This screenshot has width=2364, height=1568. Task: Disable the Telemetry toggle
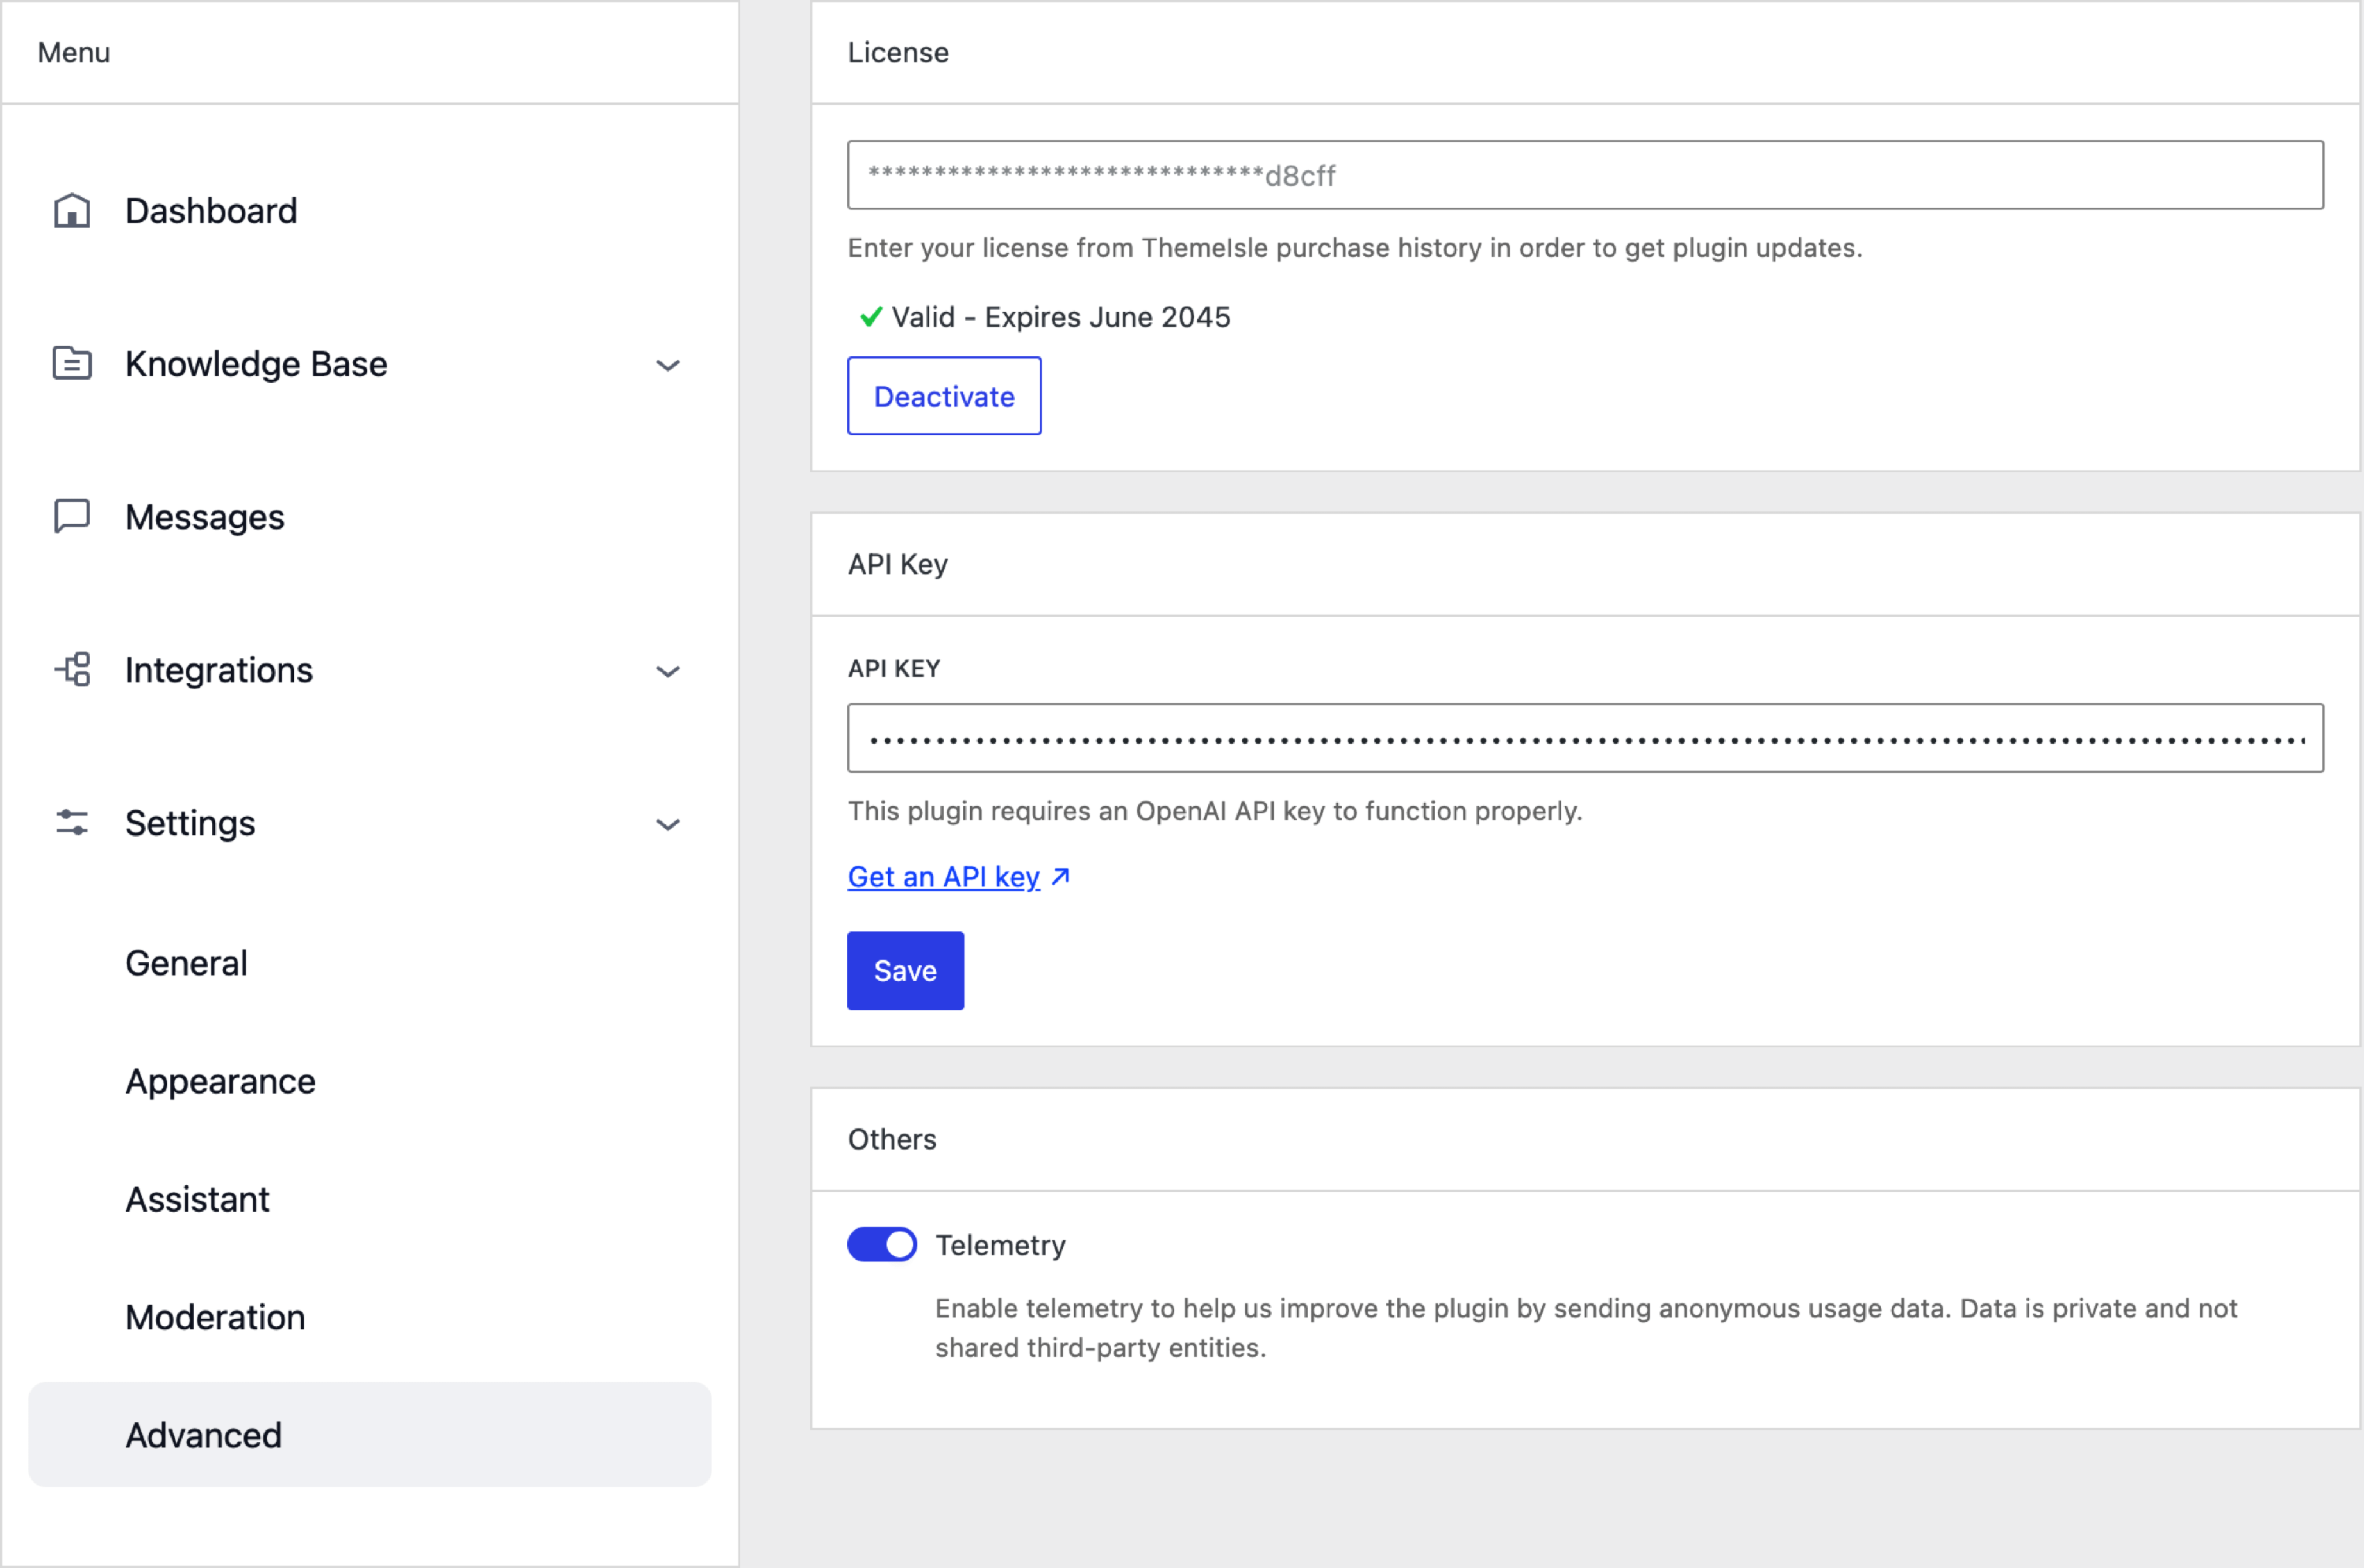pos(882,1245)
